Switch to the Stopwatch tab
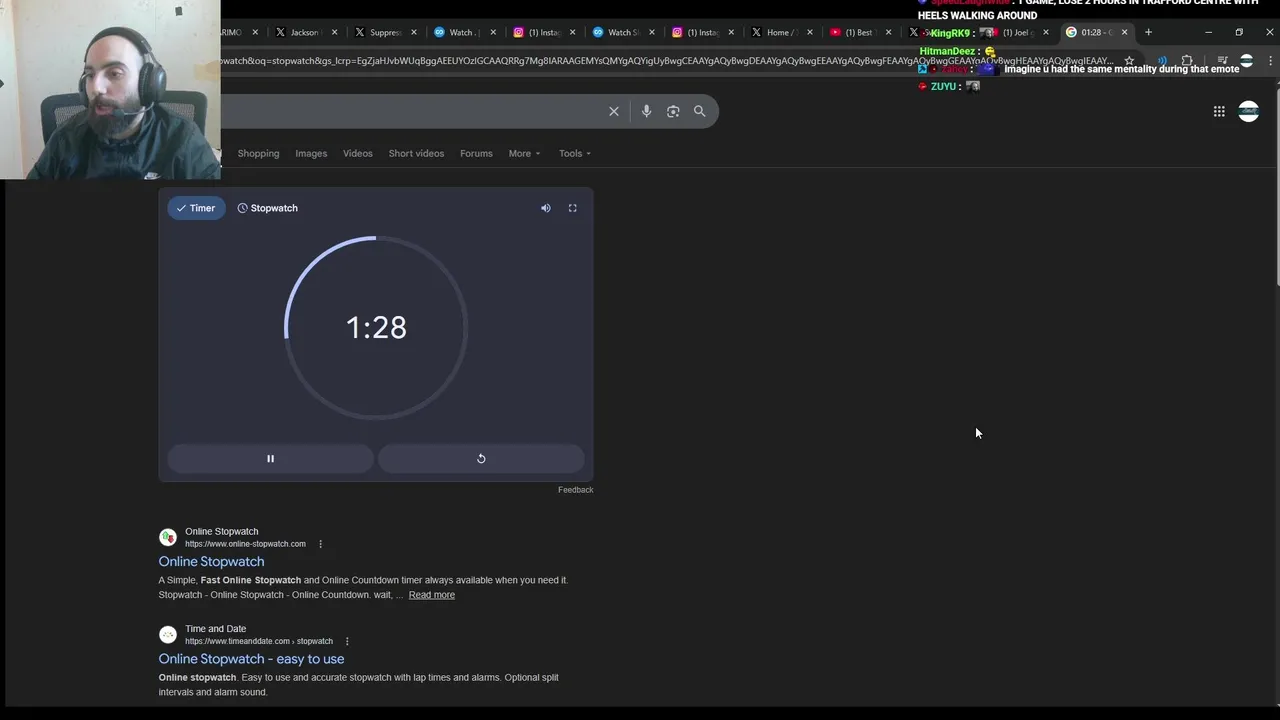1280x720 pixels. 267,208
